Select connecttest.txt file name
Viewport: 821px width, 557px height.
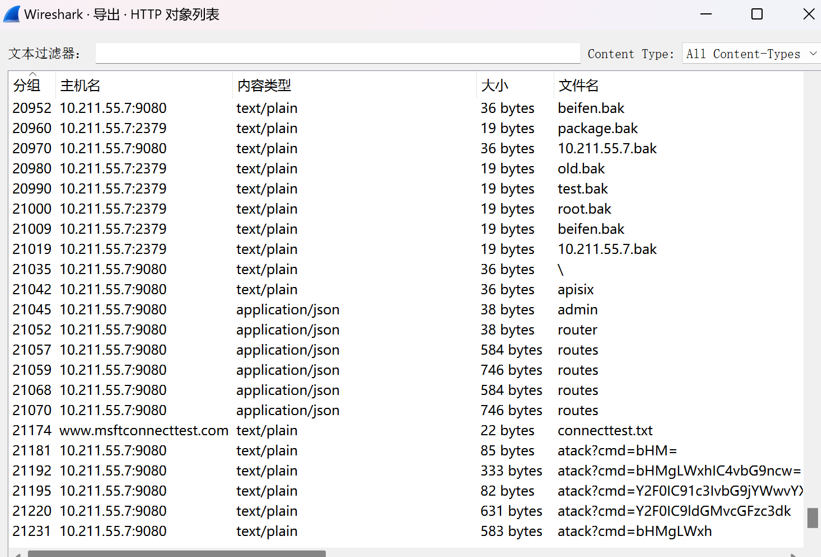tap(605, 430)
